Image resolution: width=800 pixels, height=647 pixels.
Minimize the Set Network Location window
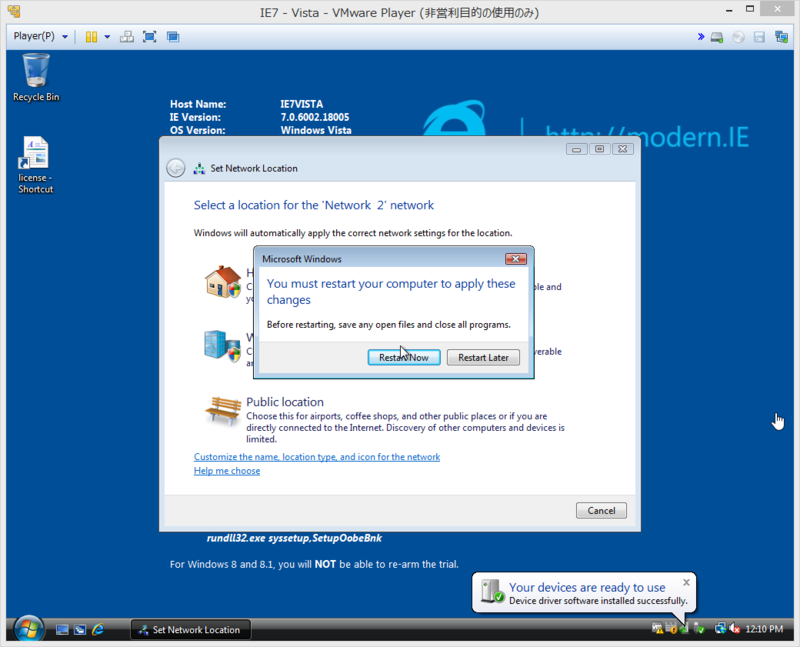[x=576, y=149]
